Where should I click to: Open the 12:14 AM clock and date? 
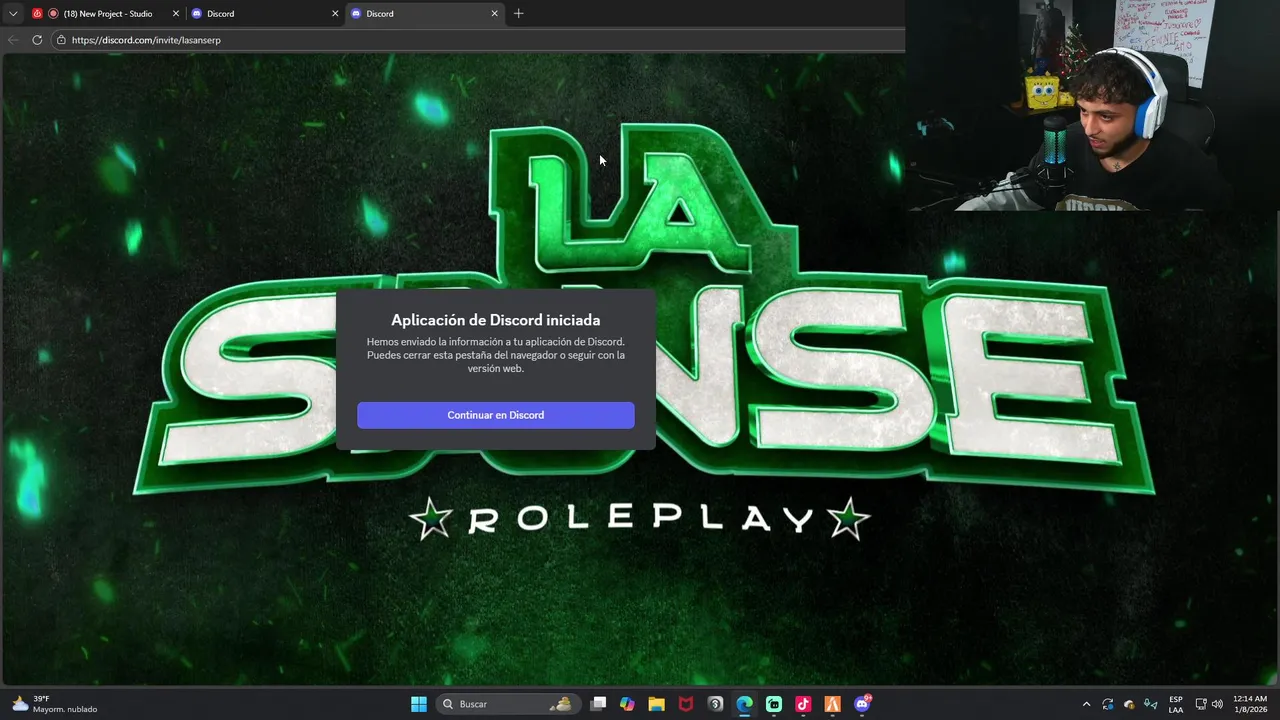coord(1250,704)
